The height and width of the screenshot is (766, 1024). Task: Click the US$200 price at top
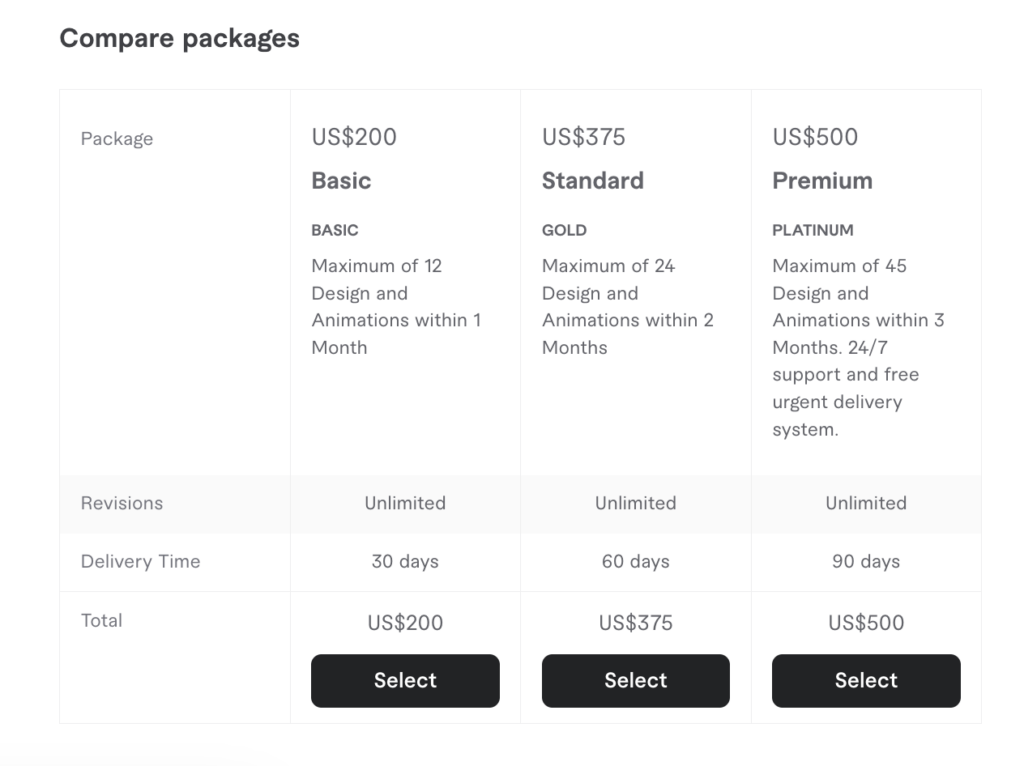coord(354,136)
